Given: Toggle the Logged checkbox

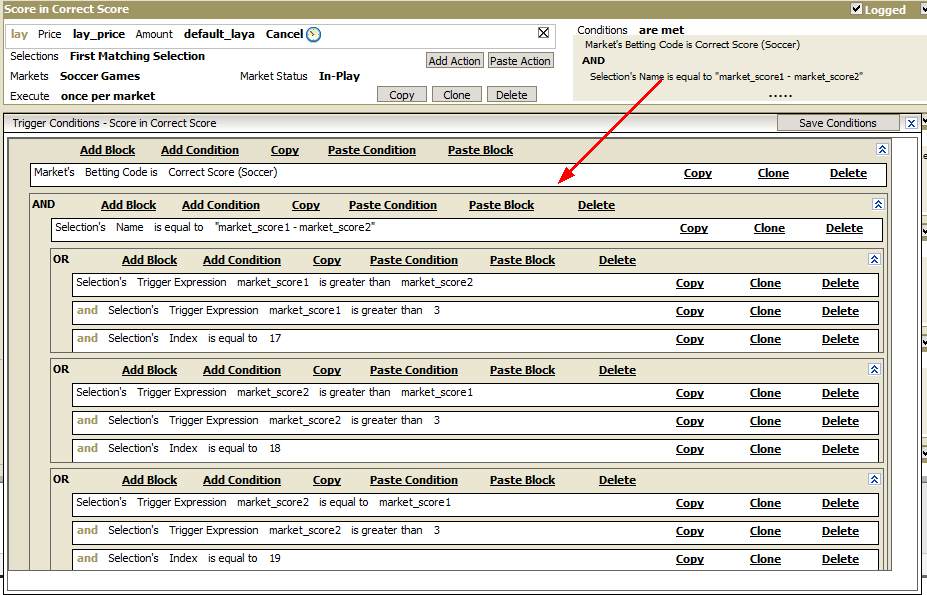Looking at the screenshot, I should [856, 8].
